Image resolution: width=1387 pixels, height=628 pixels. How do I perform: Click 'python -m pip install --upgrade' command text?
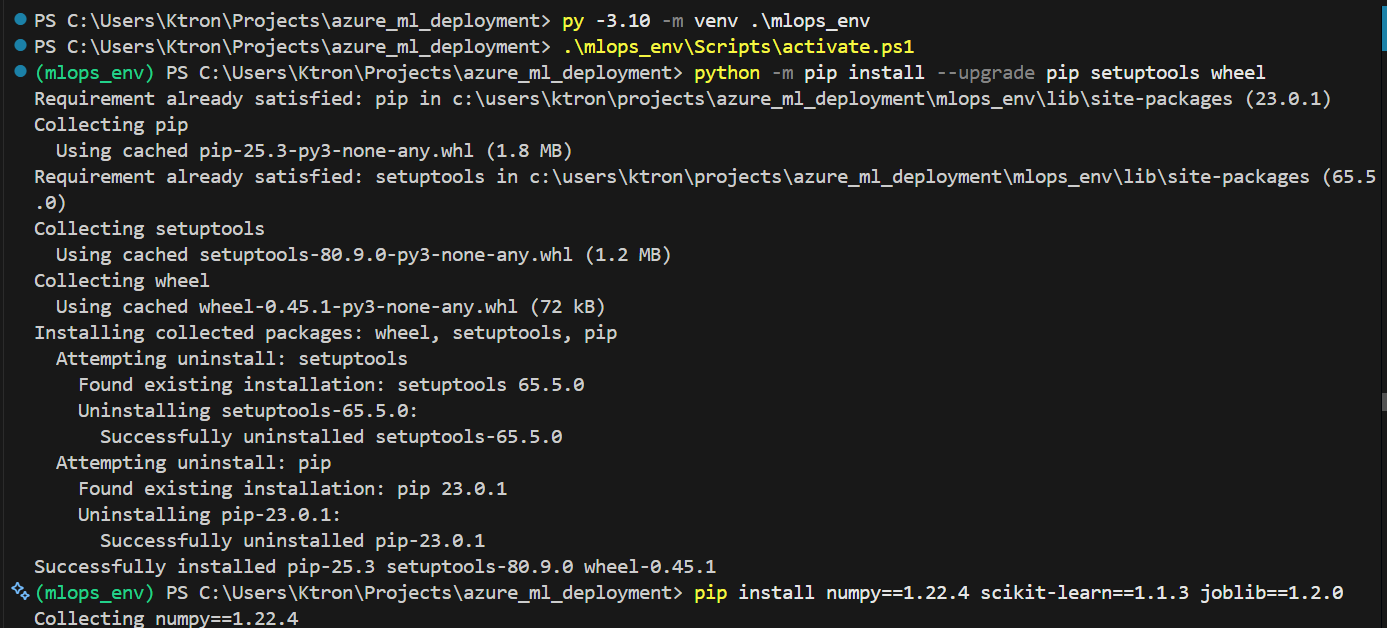point(863,73)
